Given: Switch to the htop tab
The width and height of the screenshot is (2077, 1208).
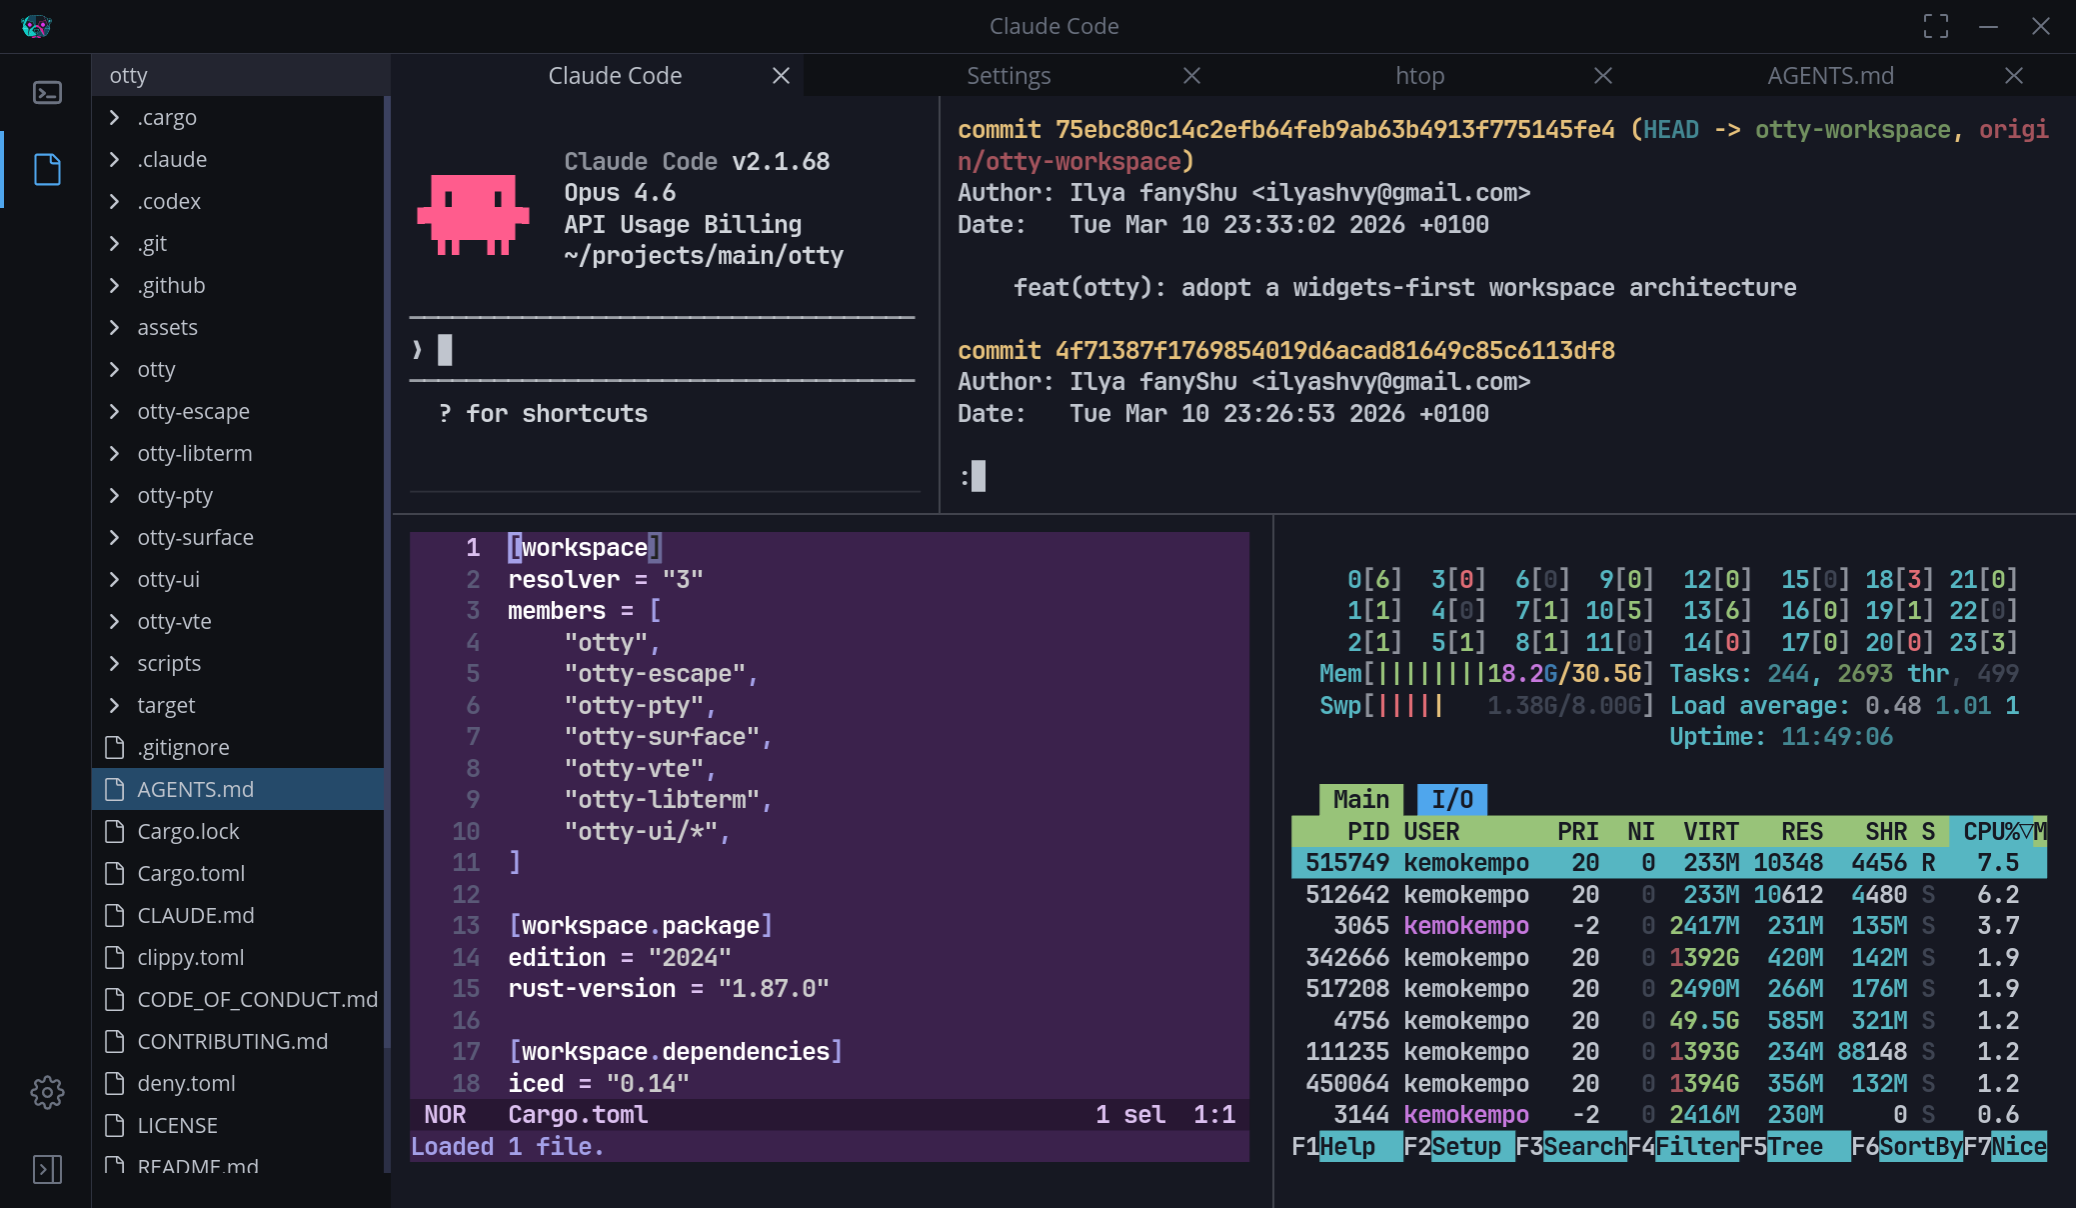Looking at the screenshot, I should coord(1420,76).
